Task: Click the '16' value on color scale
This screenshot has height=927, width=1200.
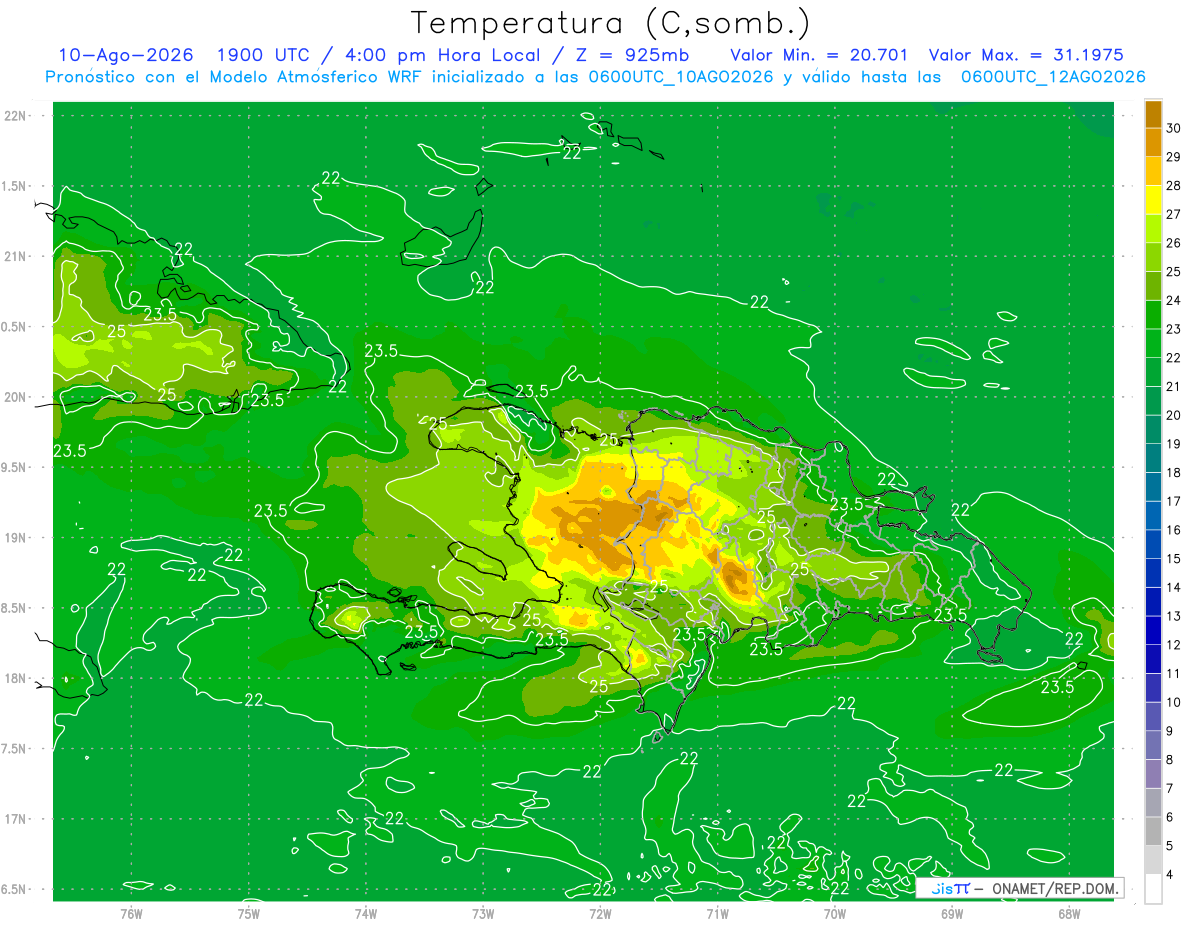Action: click(1173, 530)
